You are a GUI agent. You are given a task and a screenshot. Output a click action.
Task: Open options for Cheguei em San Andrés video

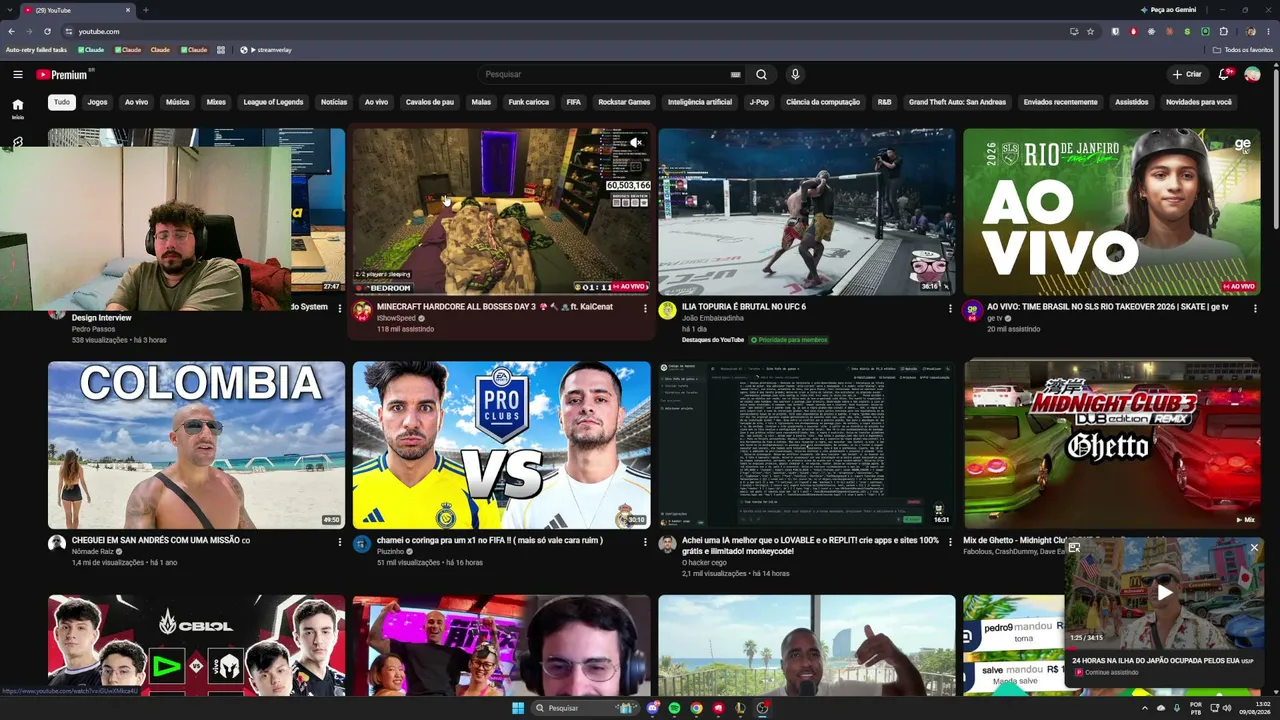[x=339, y=541]
